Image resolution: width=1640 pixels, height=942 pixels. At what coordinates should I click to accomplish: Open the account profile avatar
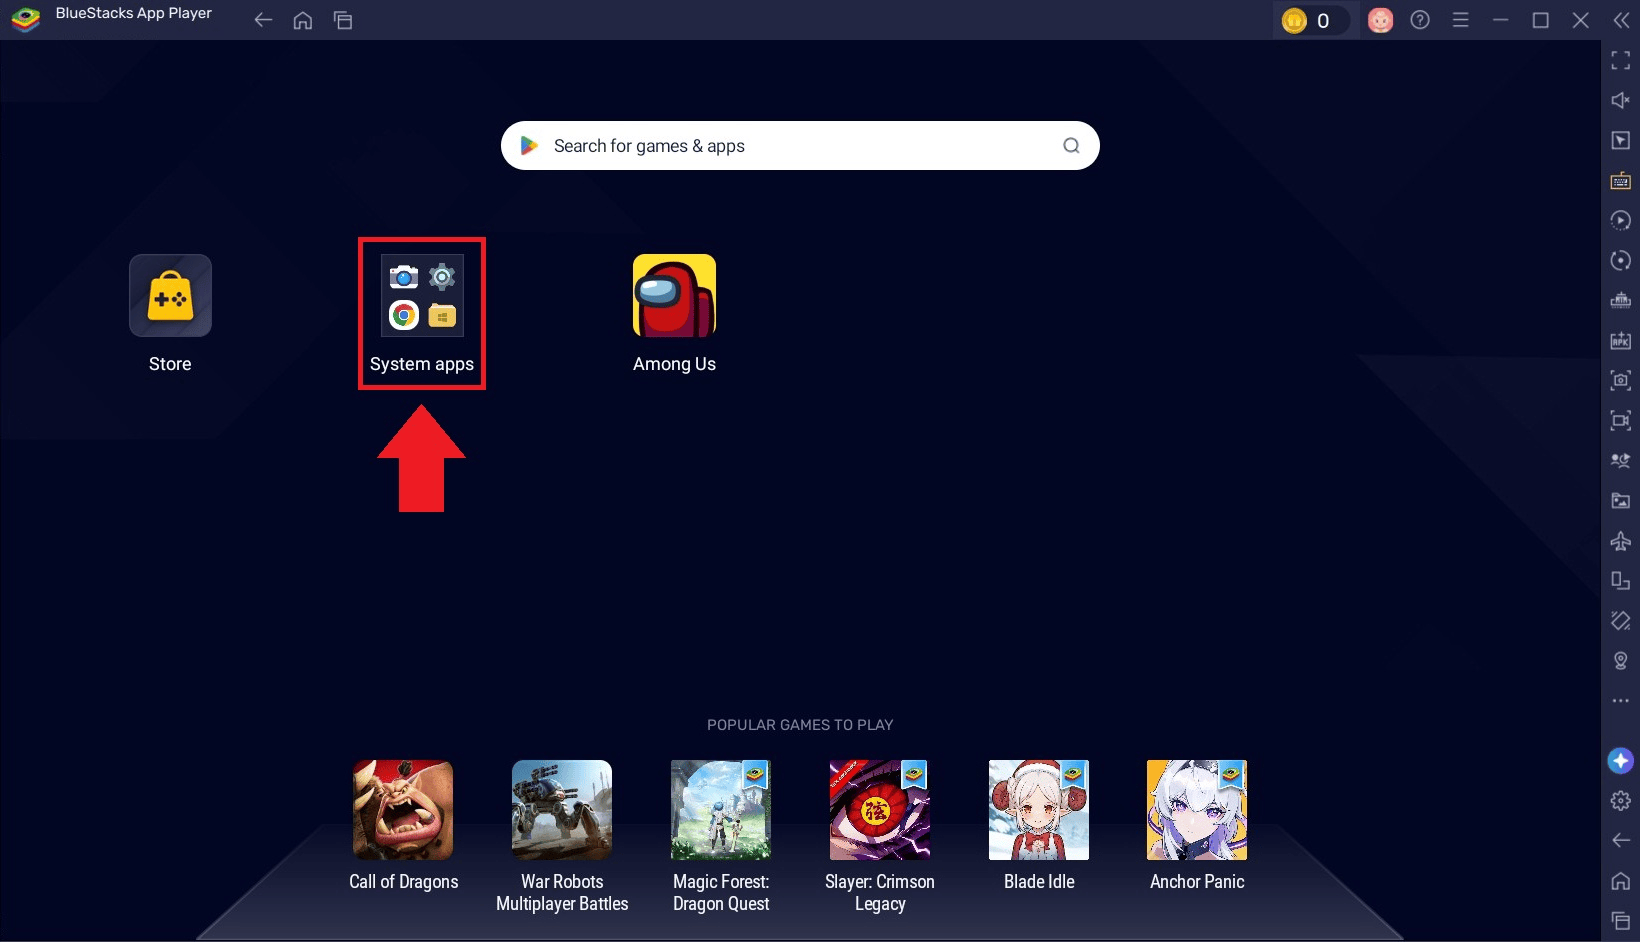point(1381,20)
